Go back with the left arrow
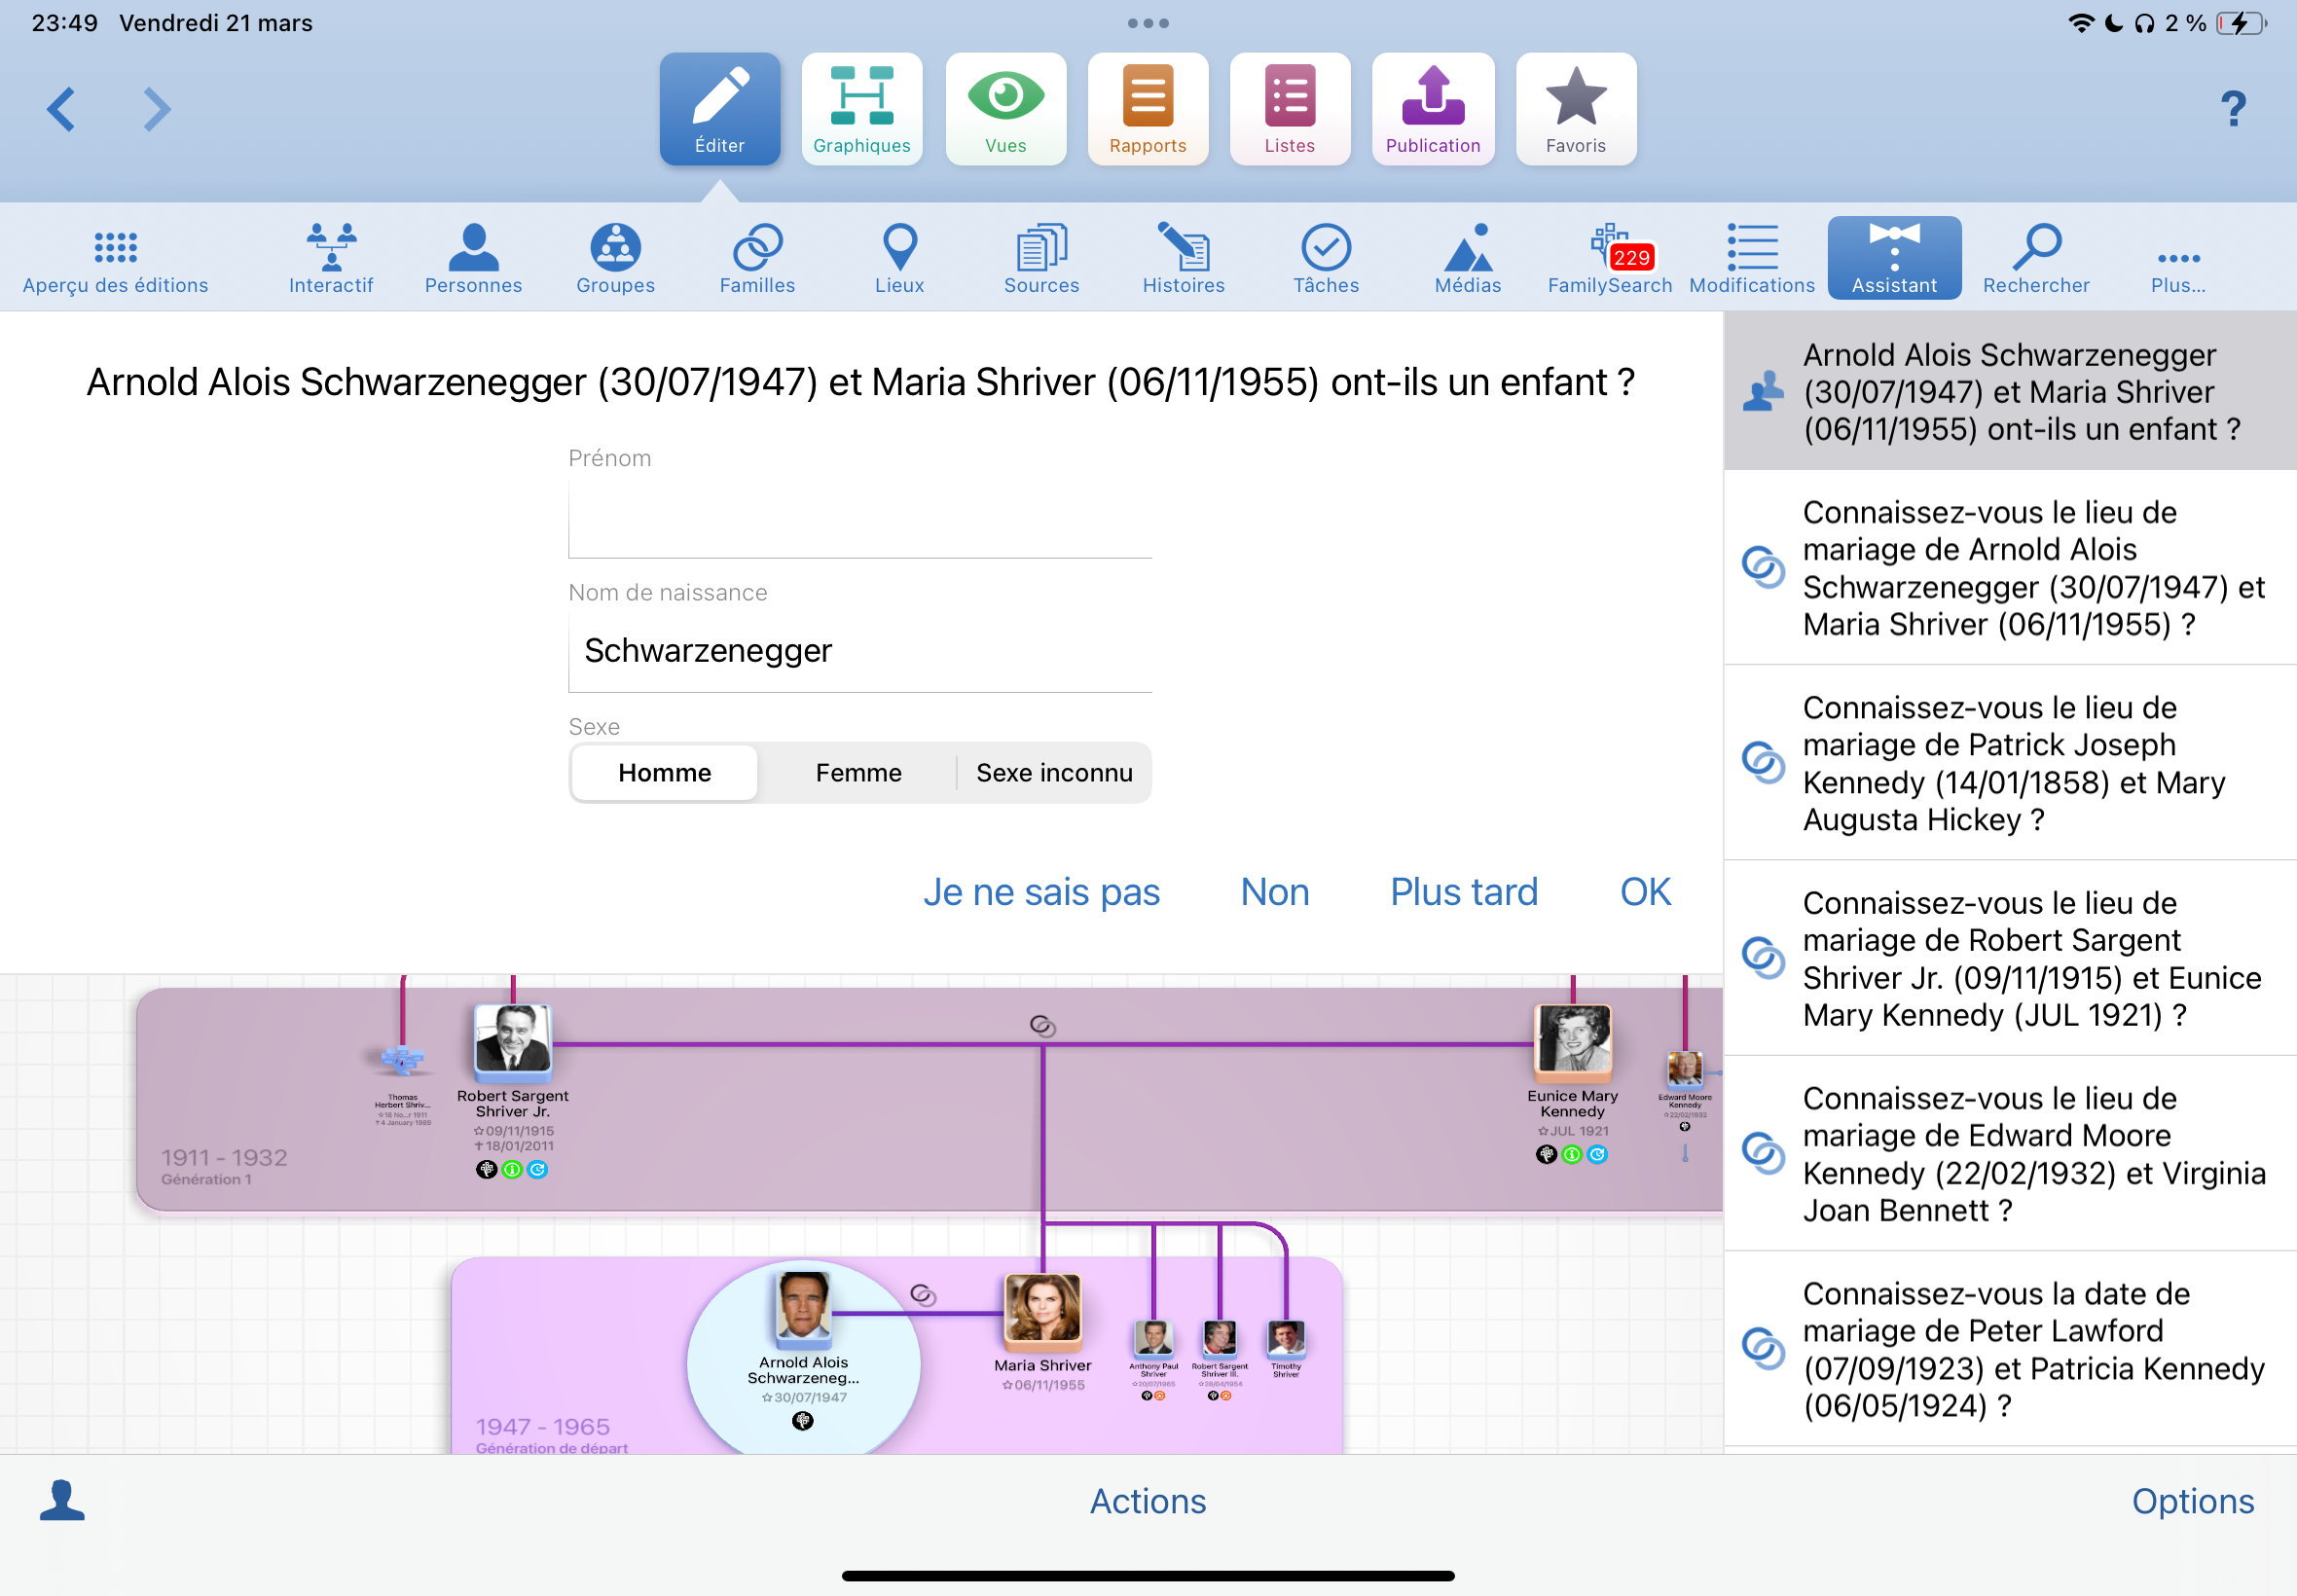 [x=61, y=109]
